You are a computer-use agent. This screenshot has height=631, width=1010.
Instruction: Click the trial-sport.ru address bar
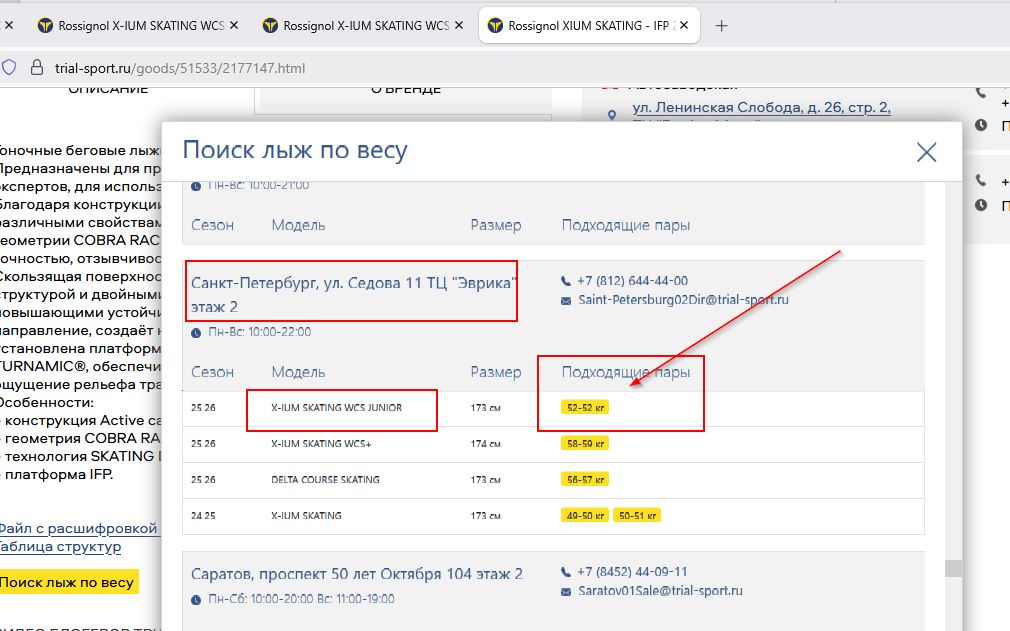(x=180, y=68)
